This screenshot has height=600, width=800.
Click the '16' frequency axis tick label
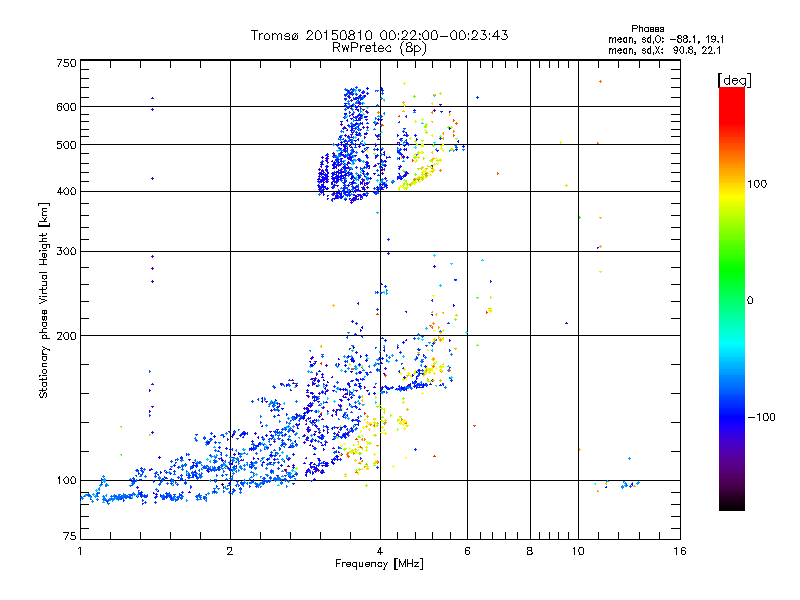click(680, 551)
